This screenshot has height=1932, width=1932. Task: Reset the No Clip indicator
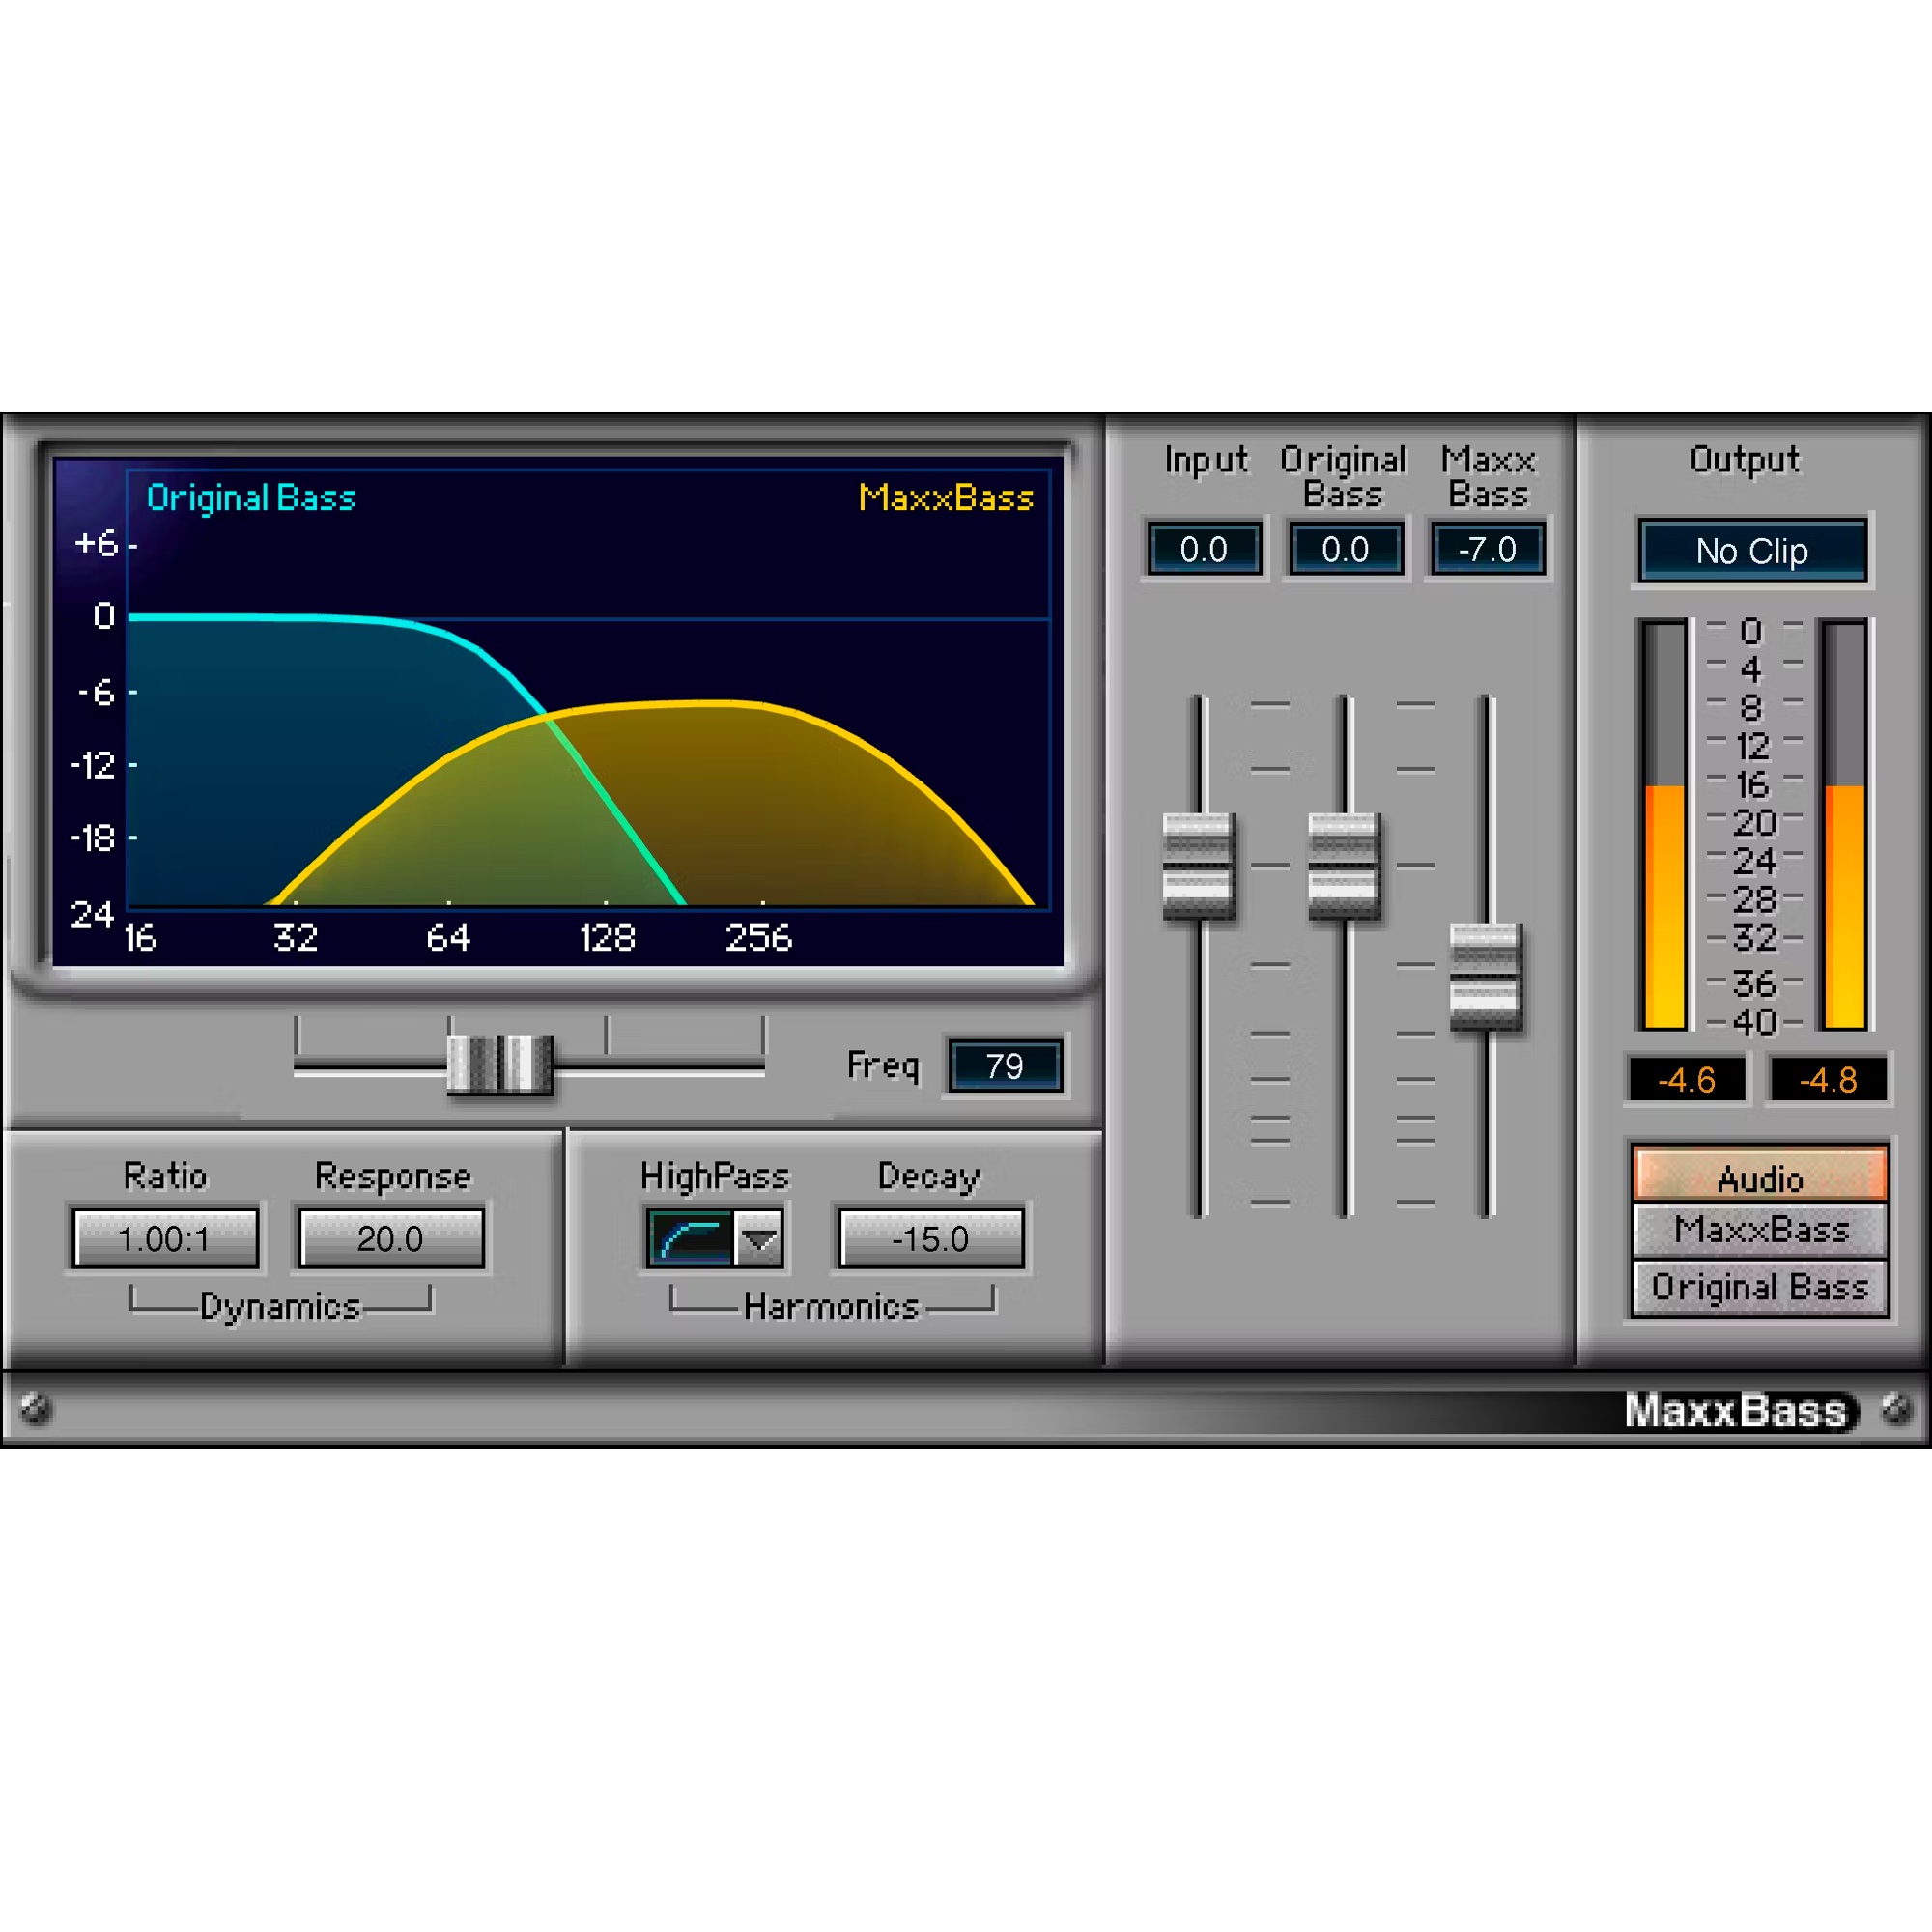point(1751,551)
